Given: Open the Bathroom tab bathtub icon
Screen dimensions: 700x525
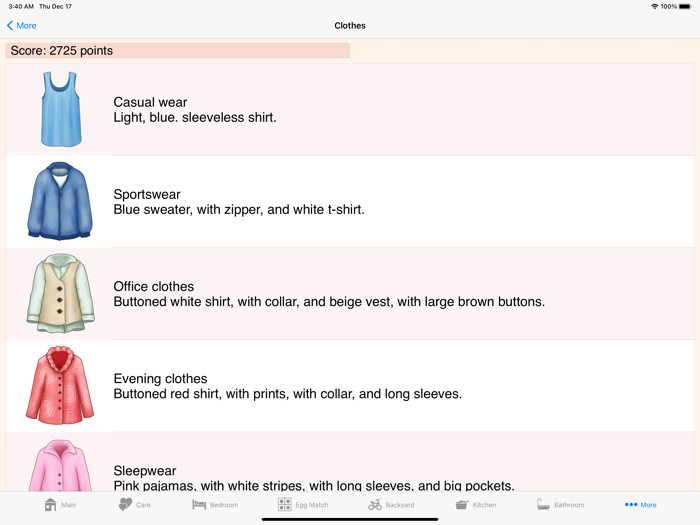Looking at the screenshot, I should [x=543, y=504].
